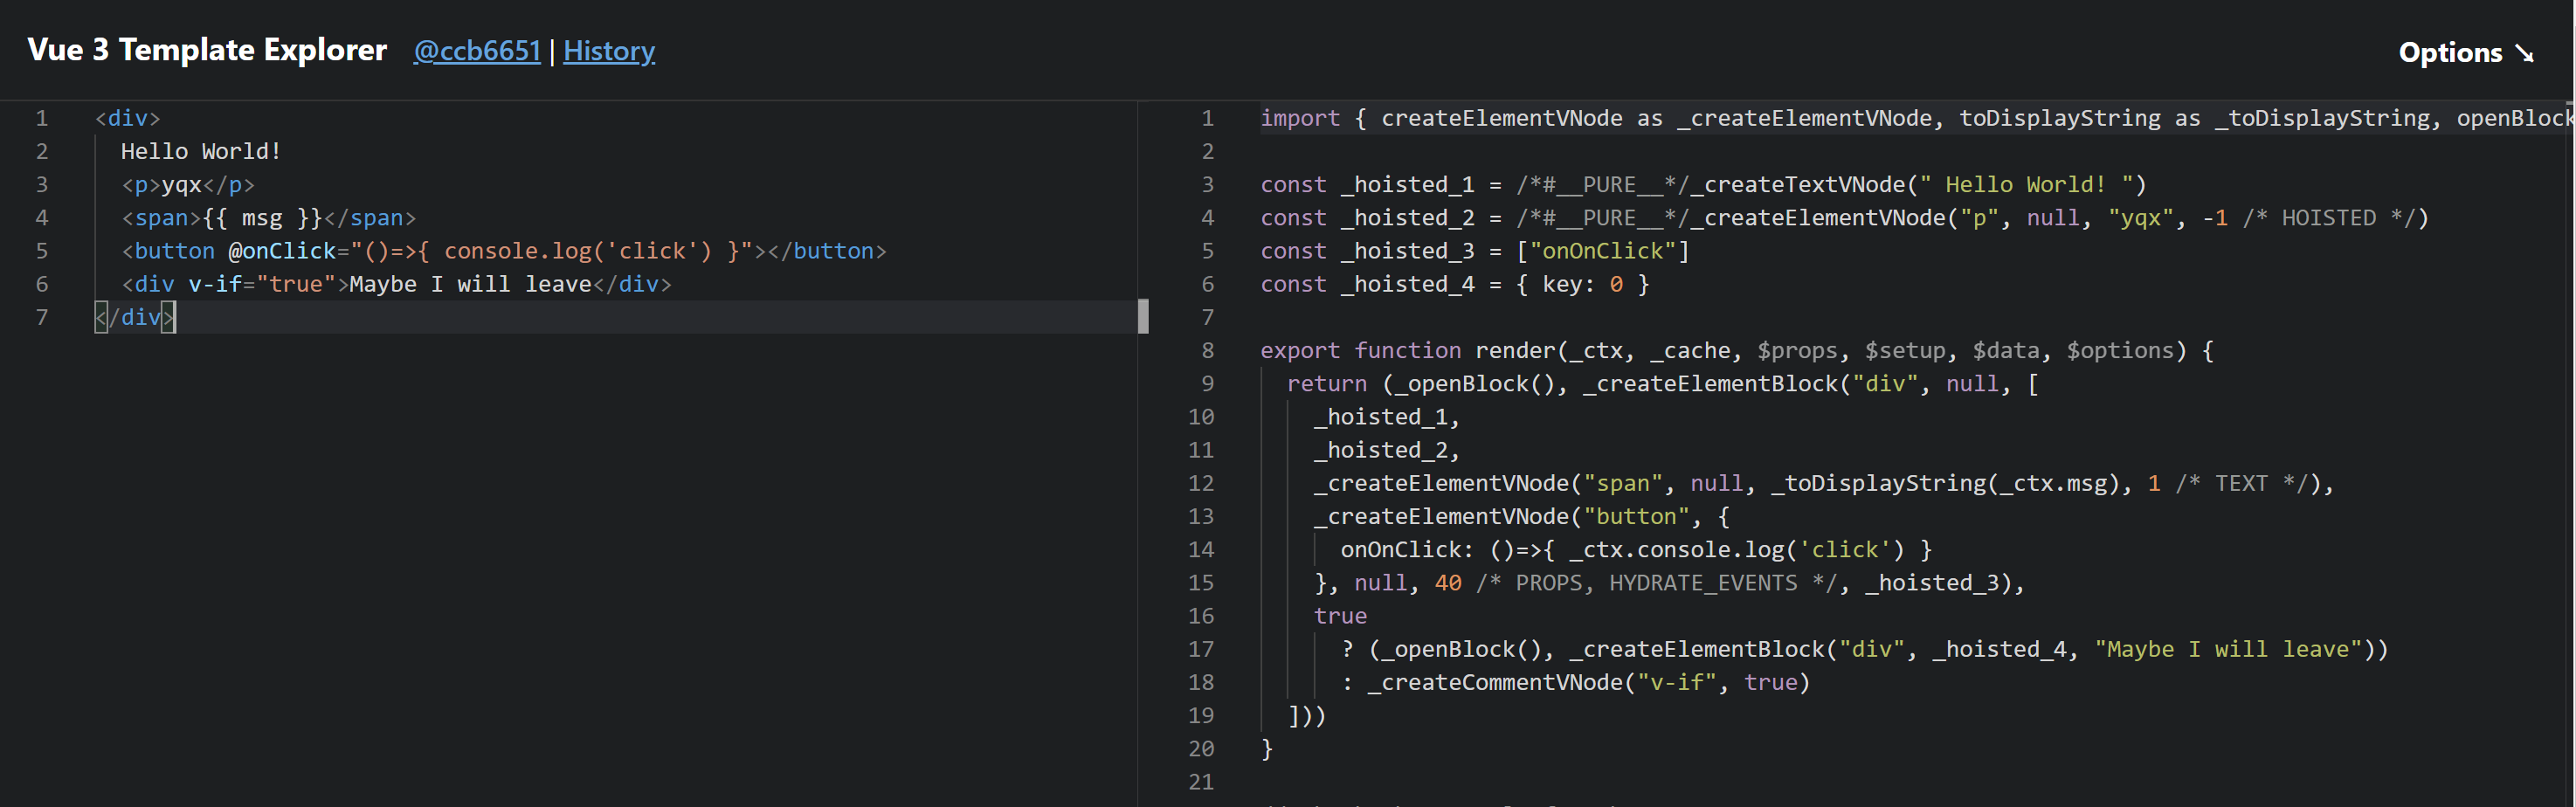Screen dimensions: 2576x807
Task: Click the { key: 0 } object in output
Action: coord(1582,284)
